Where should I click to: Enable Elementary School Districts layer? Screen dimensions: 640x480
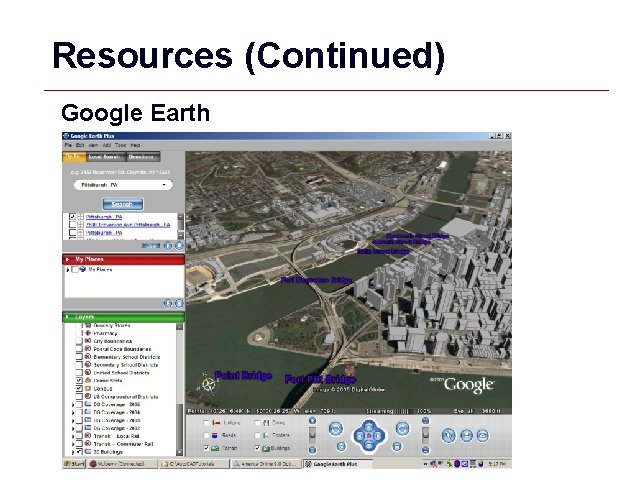click(79, 357)
